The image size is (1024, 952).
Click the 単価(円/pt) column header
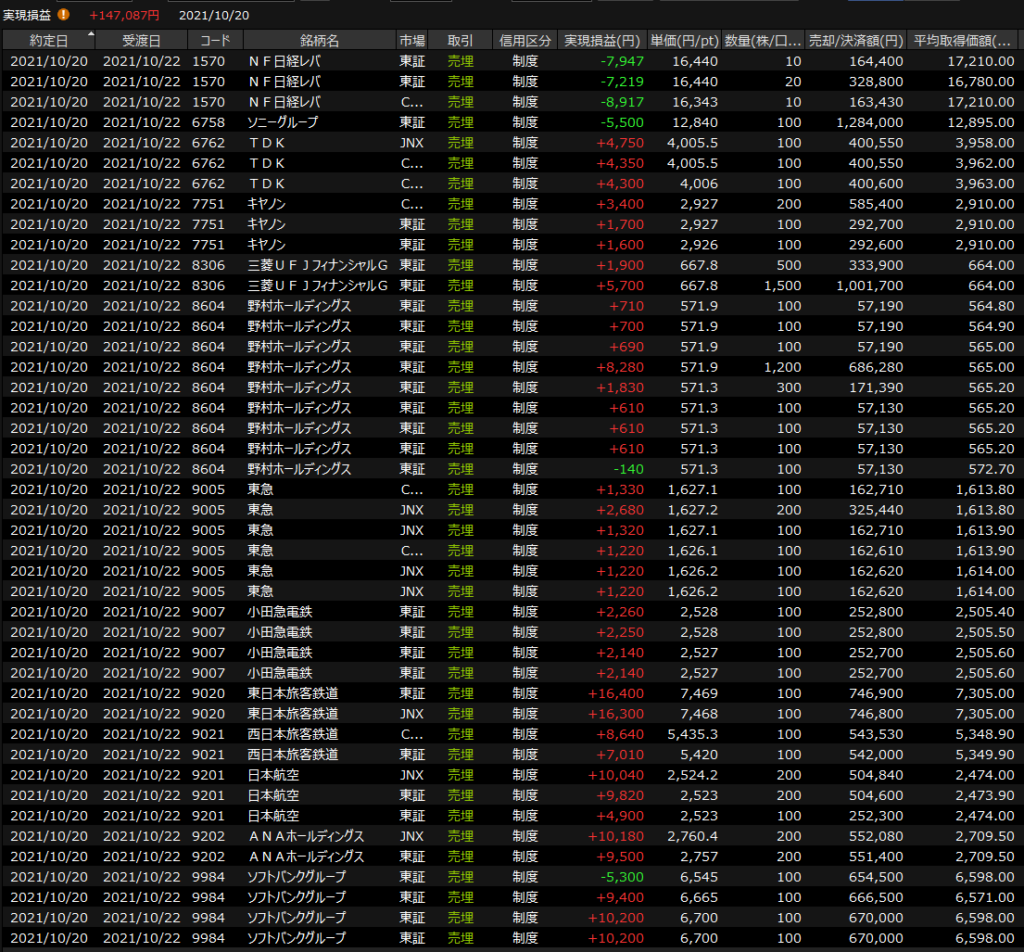(x=684, y=41)
